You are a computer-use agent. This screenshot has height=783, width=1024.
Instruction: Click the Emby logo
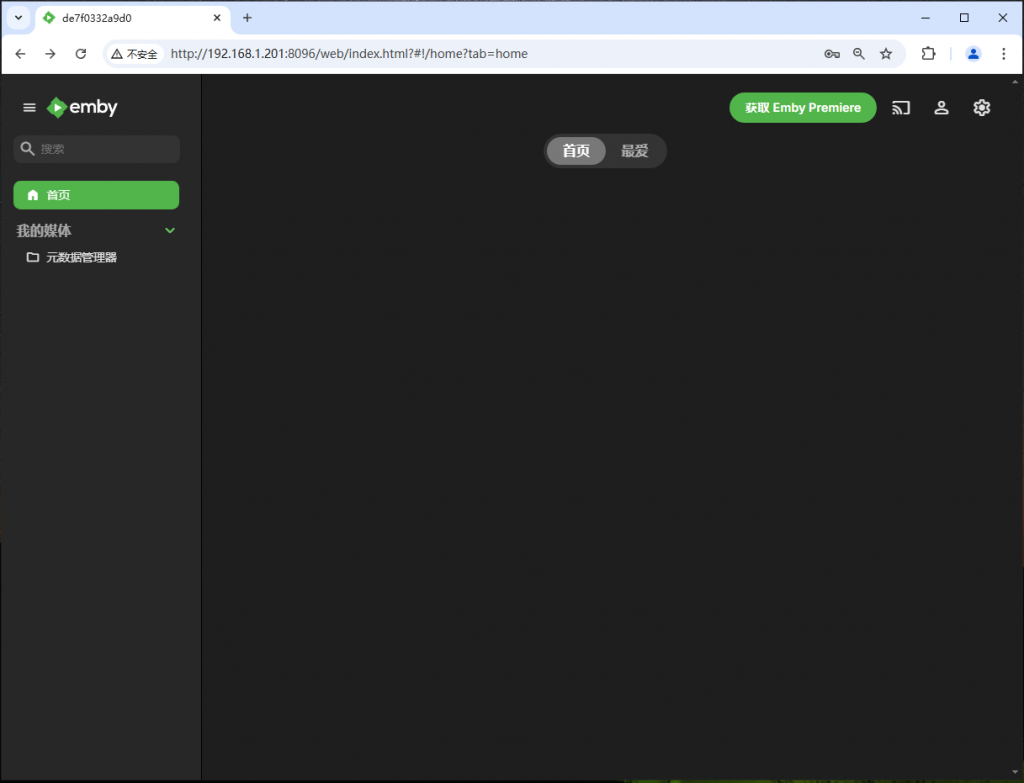(x=82, y=108)
